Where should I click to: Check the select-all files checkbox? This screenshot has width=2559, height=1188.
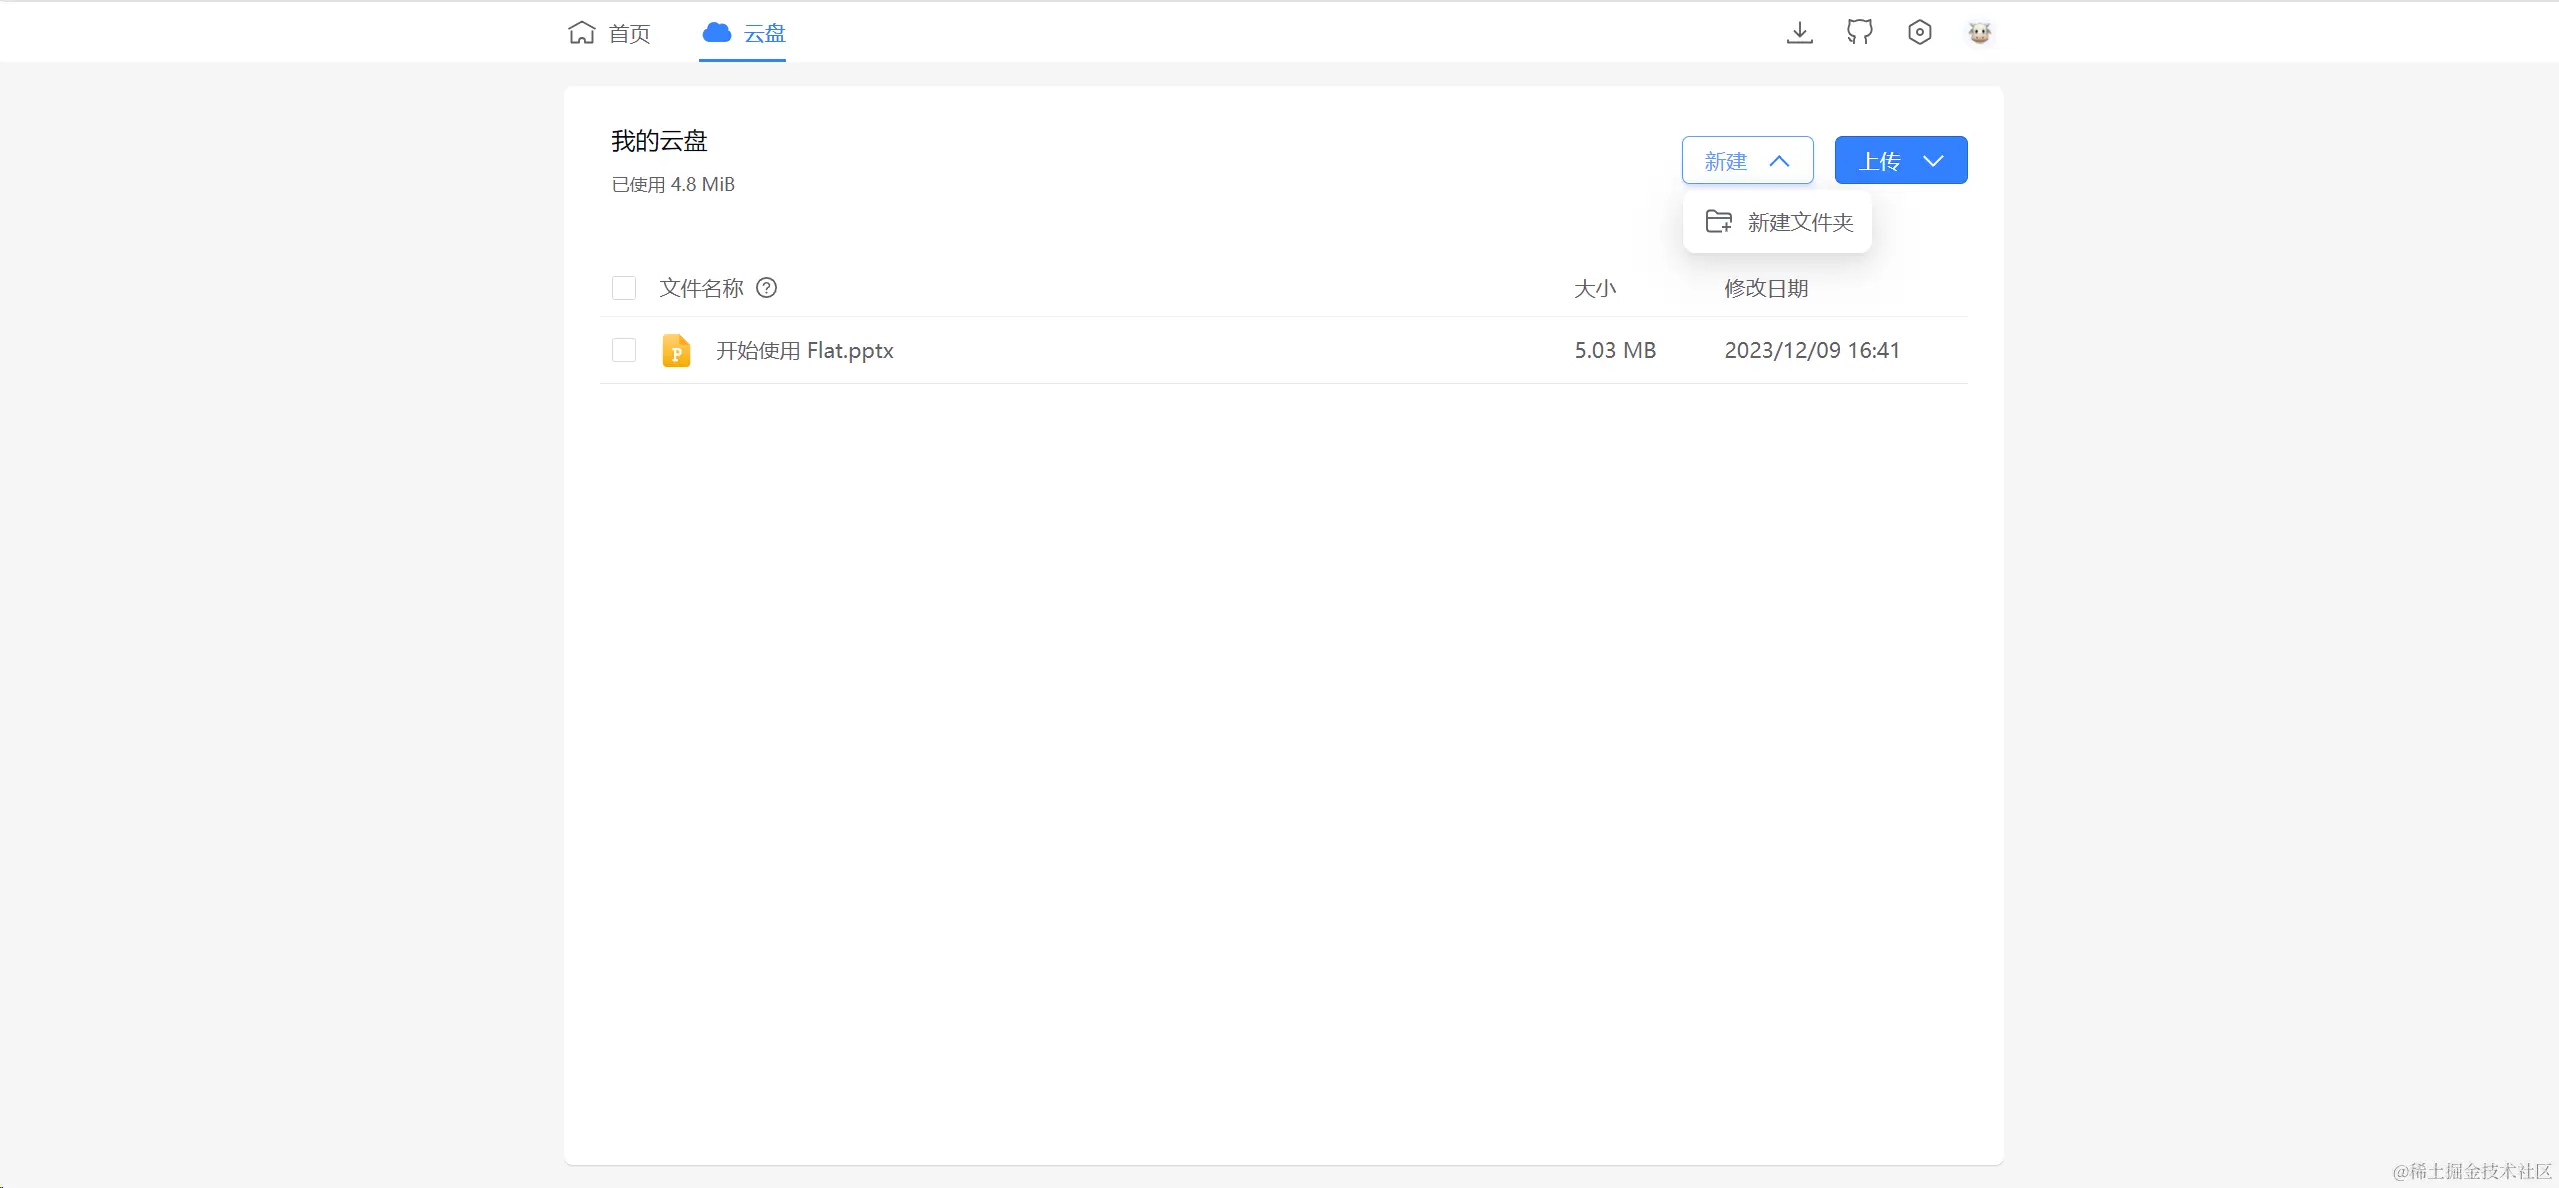[x=622, y=288]
